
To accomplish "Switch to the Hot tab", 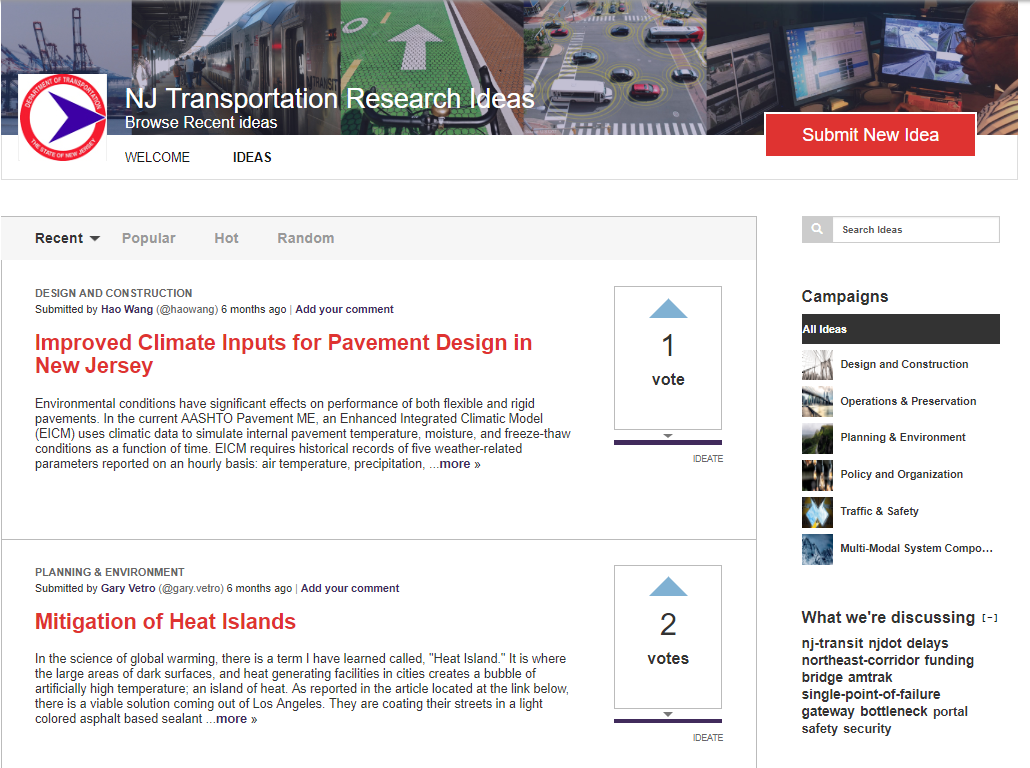I will pos(226,238).
